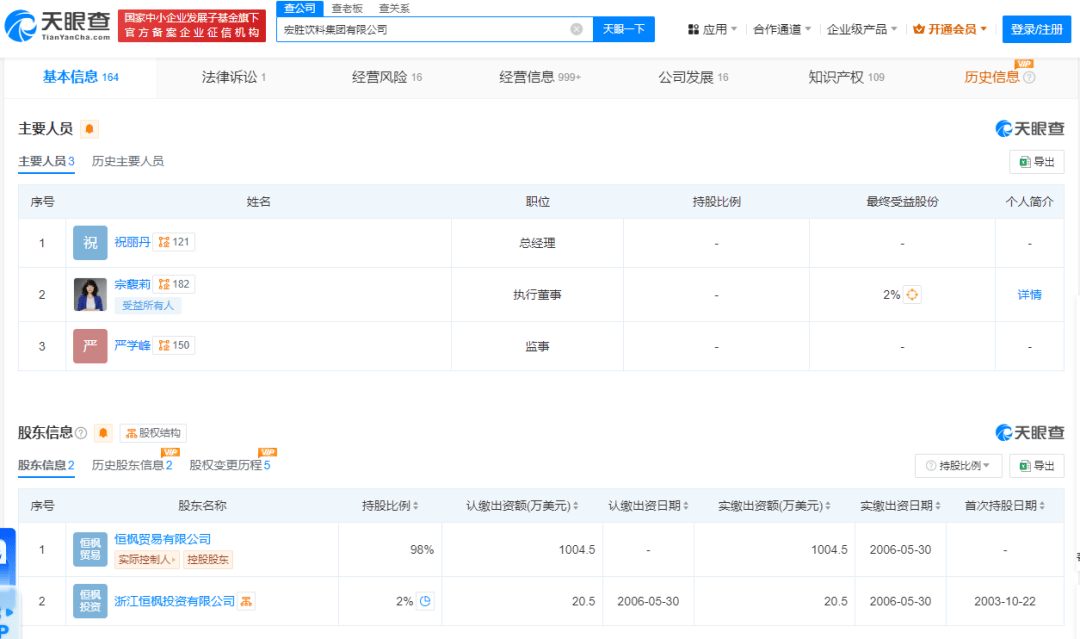Click the 受益所有人 tag under 宗馥莉
The width and height of the screenshot is (1080, 639).
147,305
